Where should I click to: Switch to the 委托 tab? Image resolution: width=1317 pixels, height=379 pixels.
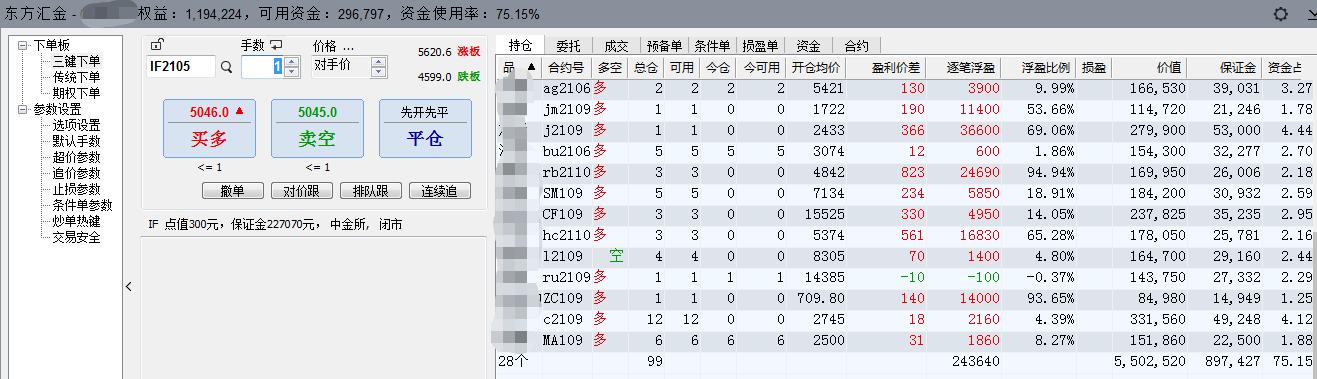pos(568,46)
